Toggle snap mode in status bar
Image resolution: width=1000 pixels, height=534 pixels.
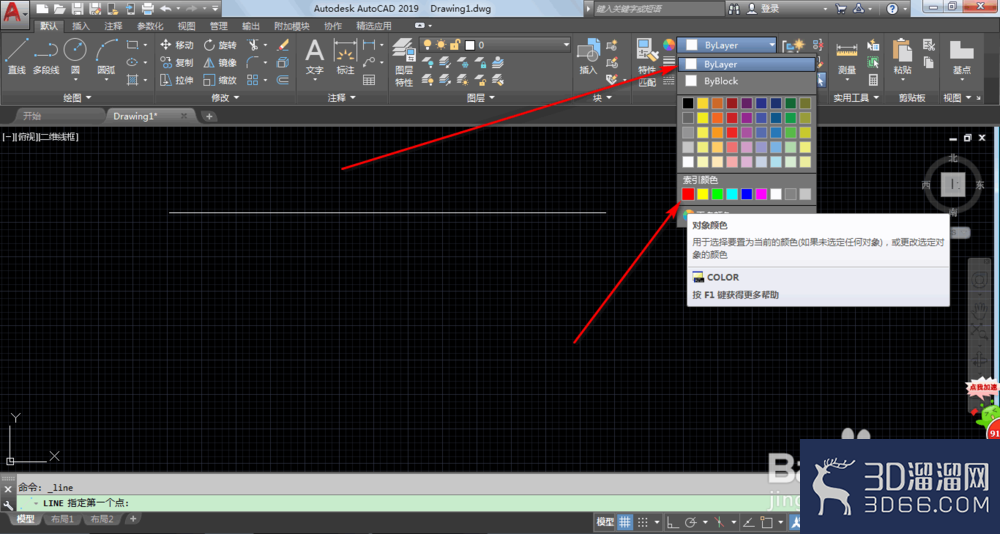(643, 522)
